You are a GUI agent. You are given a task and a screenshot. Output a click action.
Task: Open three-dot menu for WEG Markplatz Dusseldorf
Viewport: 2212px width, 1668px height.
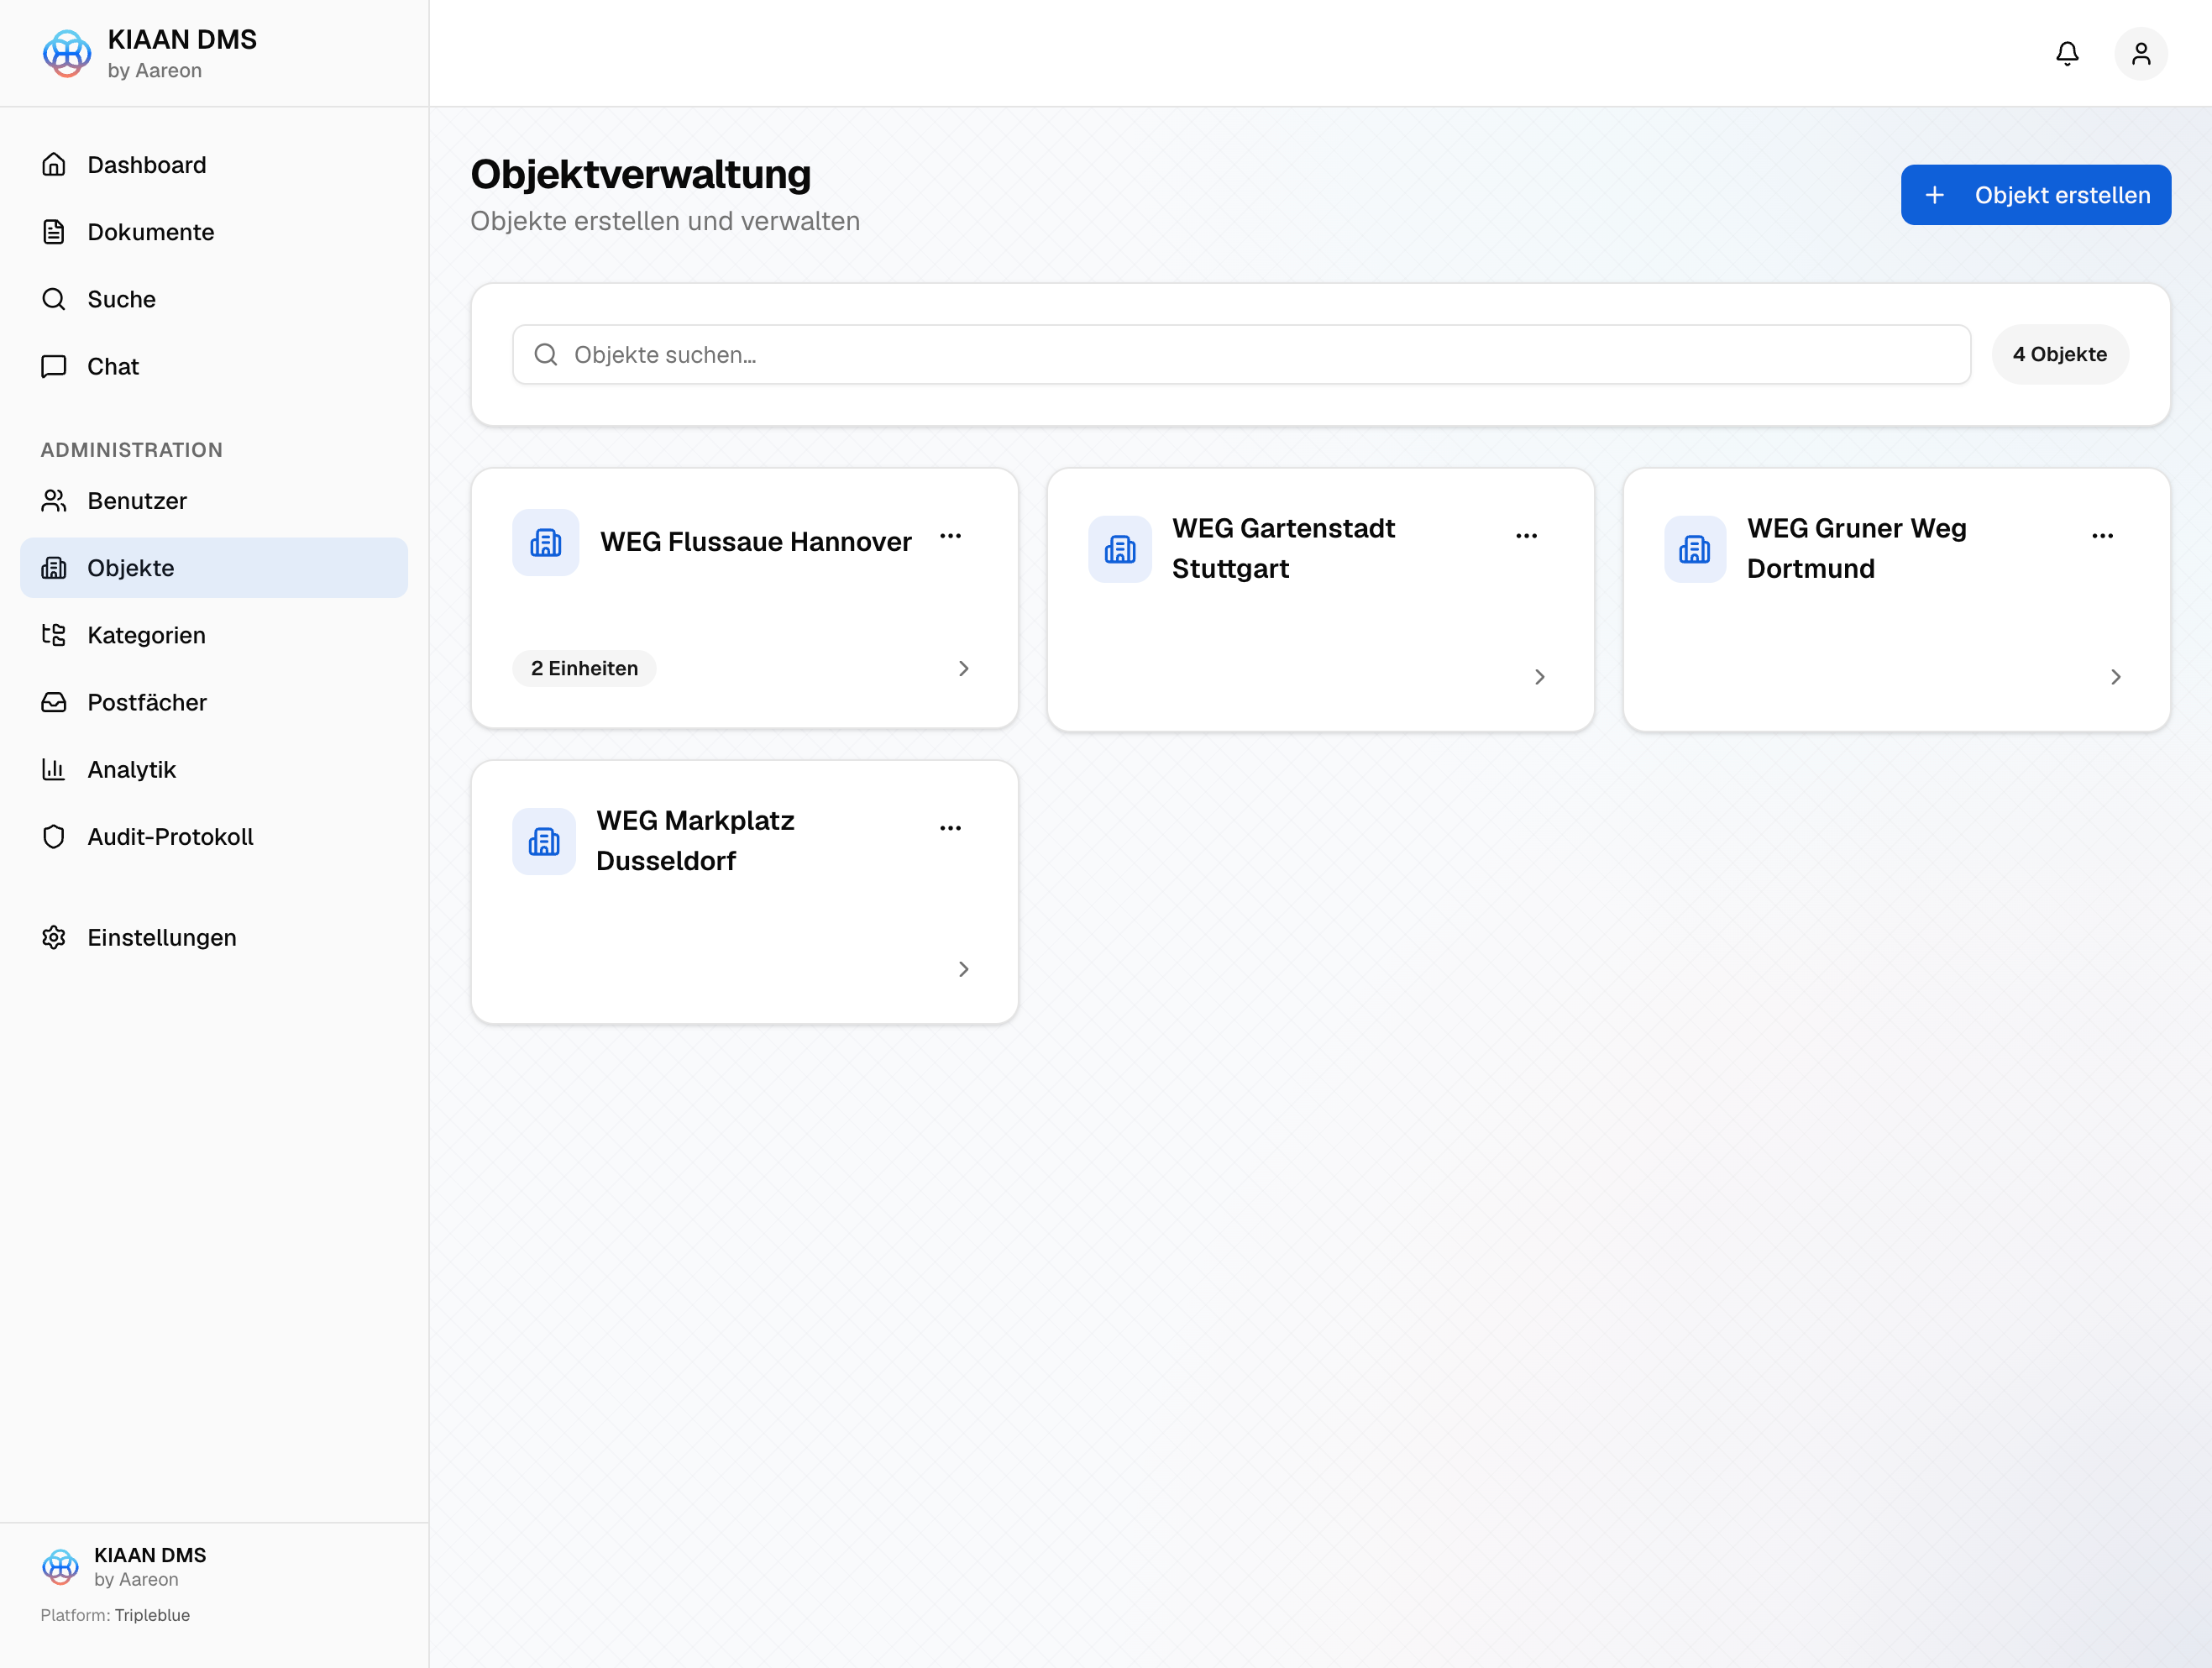click(950, 828)
